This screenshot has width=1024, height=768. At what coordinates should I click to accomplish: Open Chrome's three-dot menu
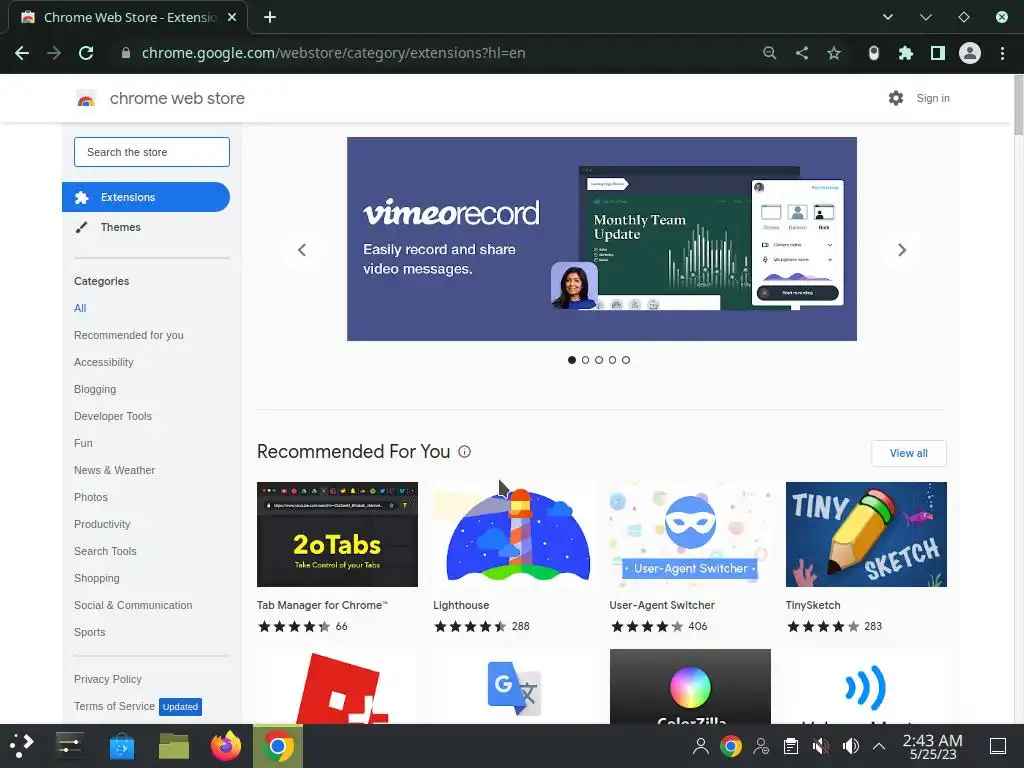tap(1002, 53)
